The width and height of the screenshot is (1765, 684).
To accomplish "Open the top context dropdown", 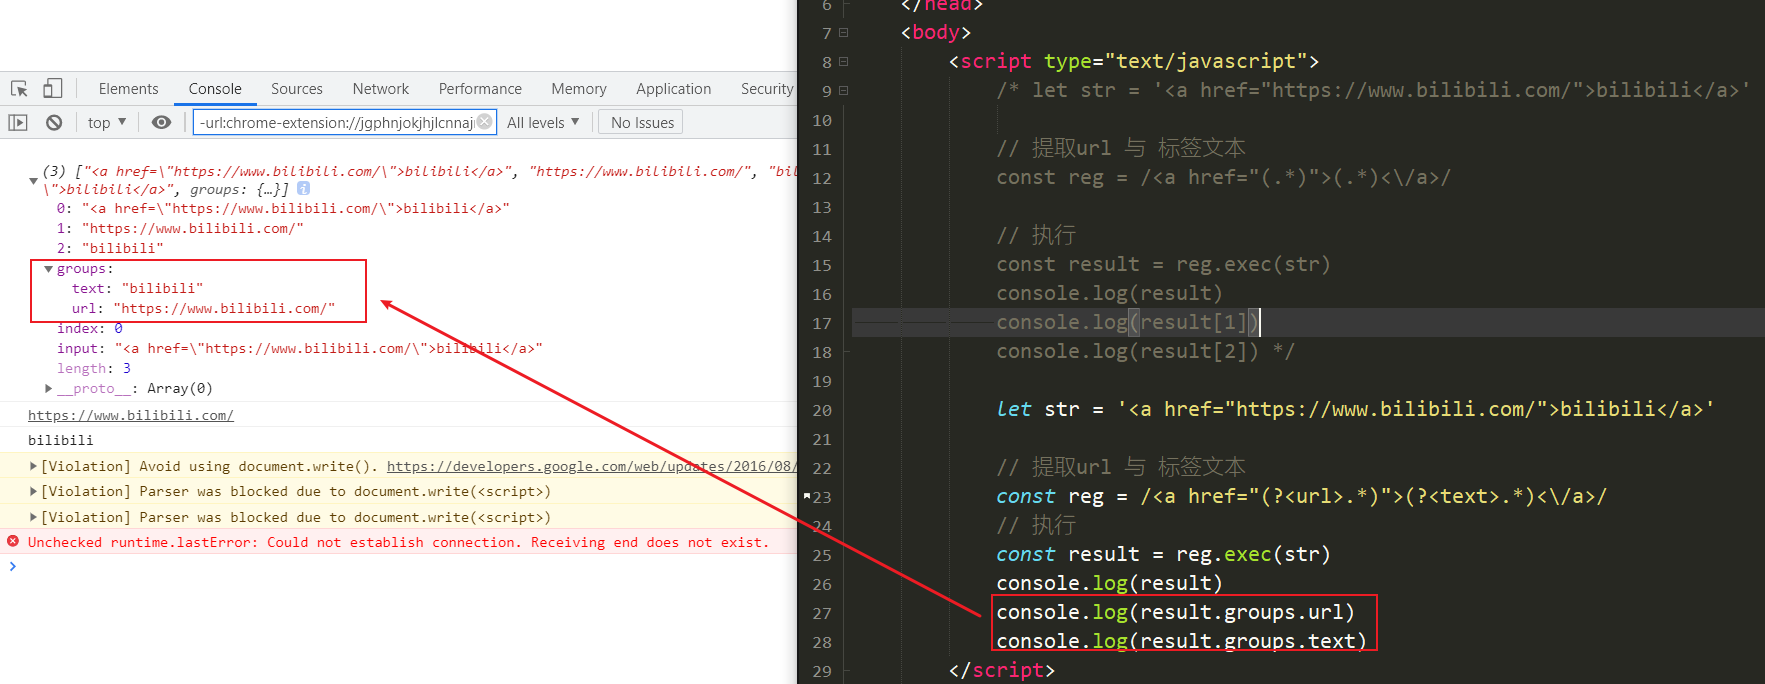I will [107, 122].
